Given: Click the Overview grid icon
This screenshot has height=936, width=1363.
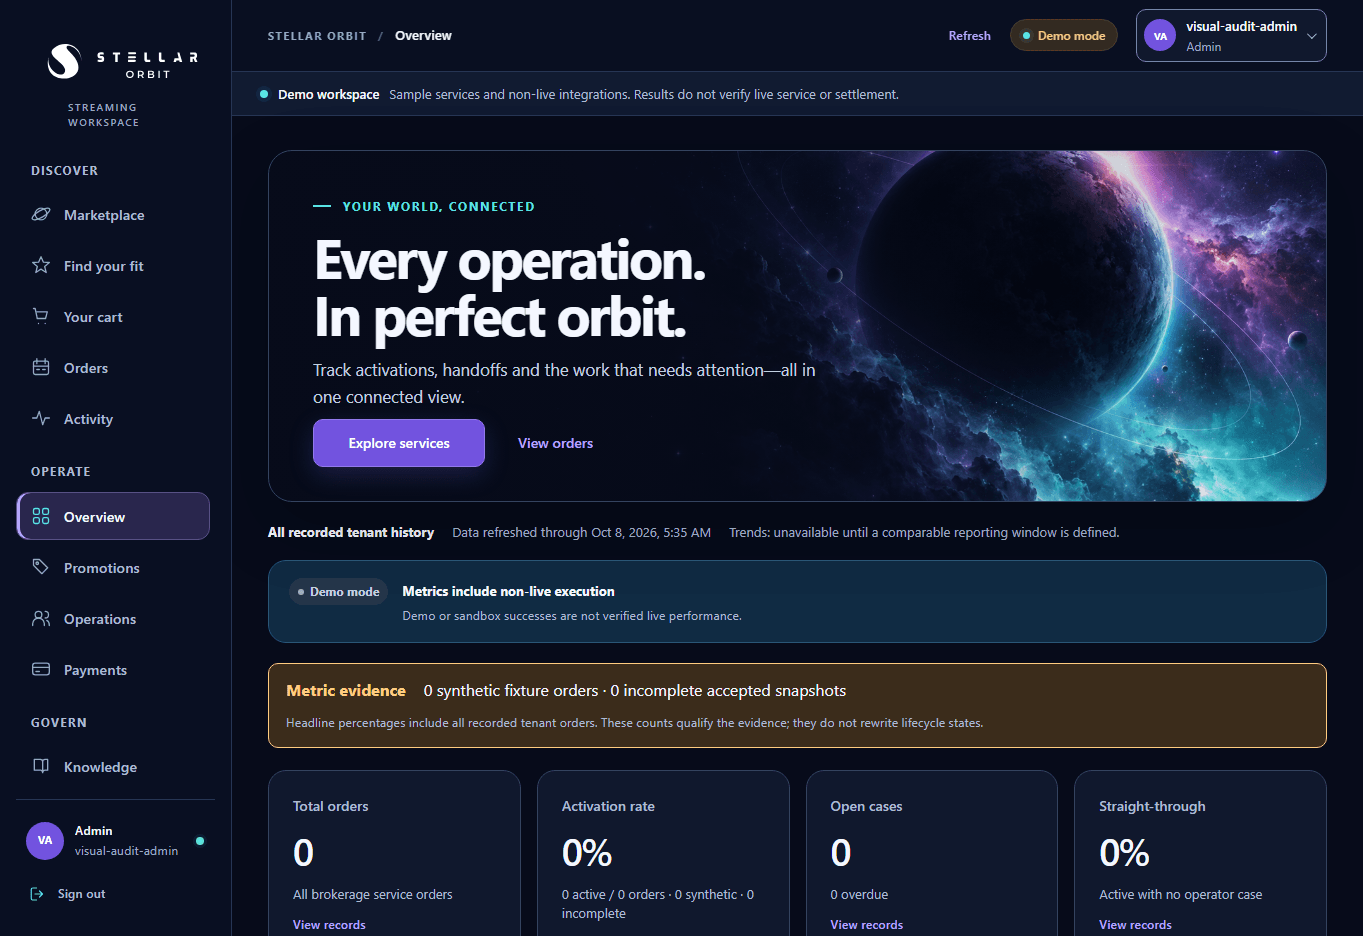Looking at the screenshot, I should 41,516.
